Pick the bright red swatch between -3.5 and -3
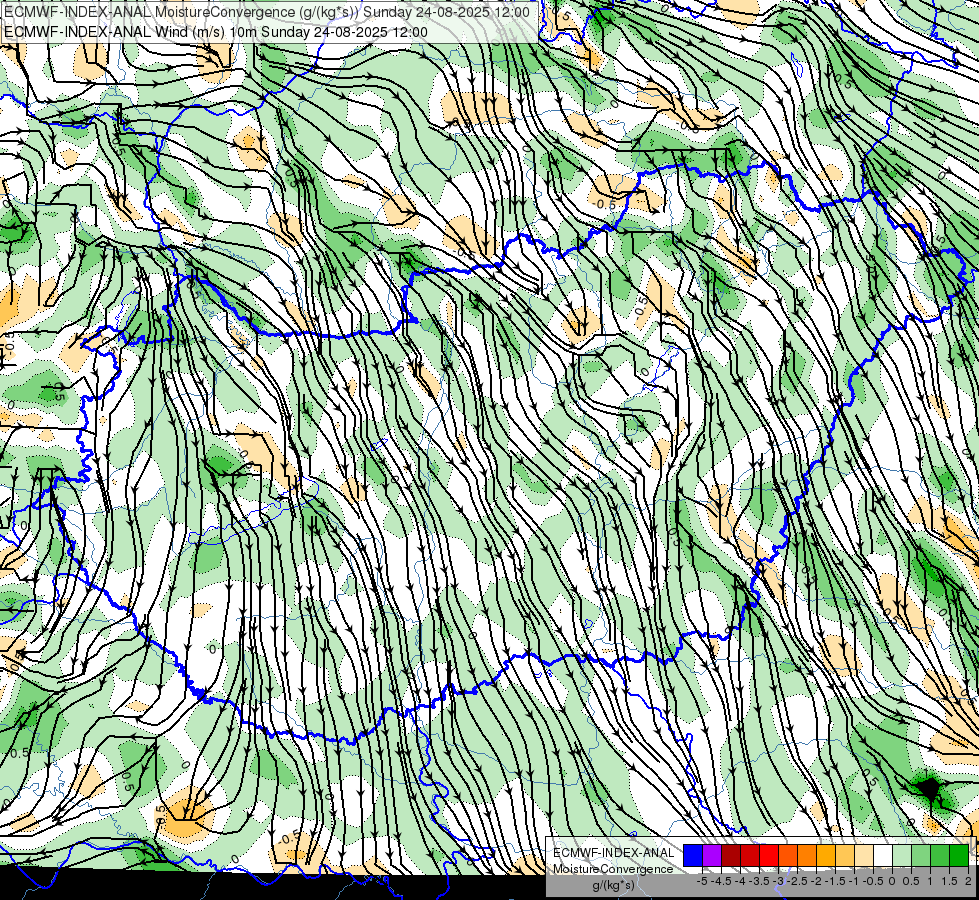 coord(769,856)
